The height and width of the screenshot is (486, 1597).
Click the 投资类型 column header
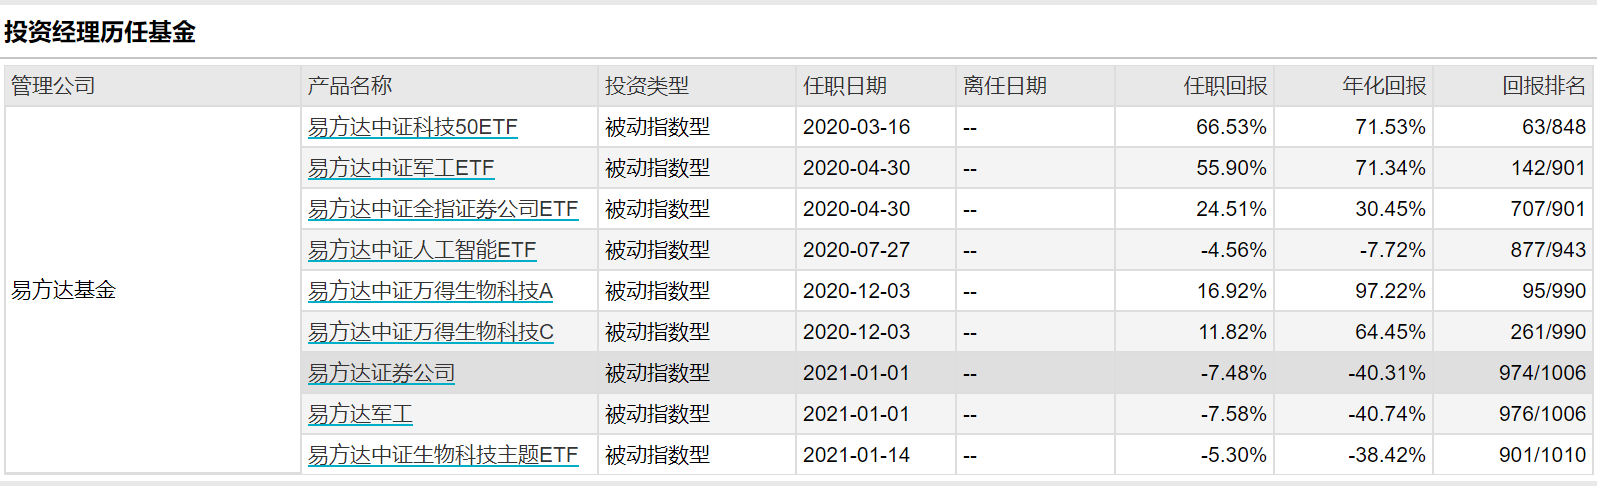pos(647,86)
